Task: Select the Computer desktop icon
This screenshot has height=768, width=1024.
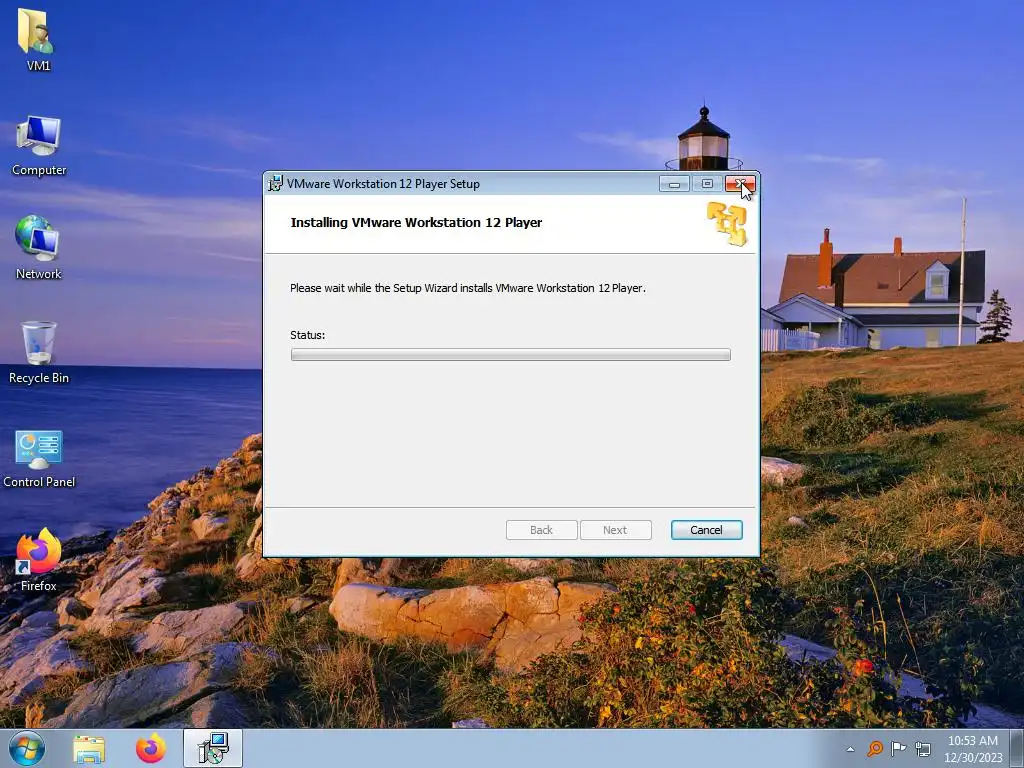Action: [39, 145]
